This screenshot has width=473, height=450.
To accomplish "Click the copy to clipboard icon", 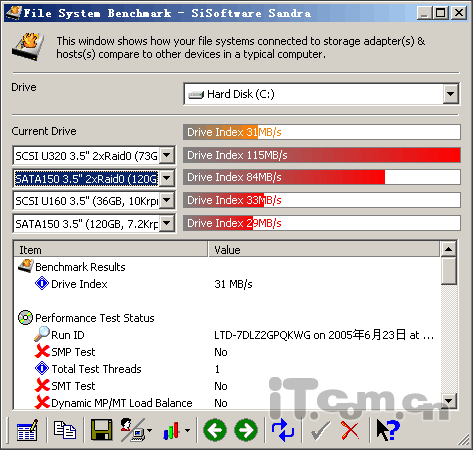I will tap(65, 430).
